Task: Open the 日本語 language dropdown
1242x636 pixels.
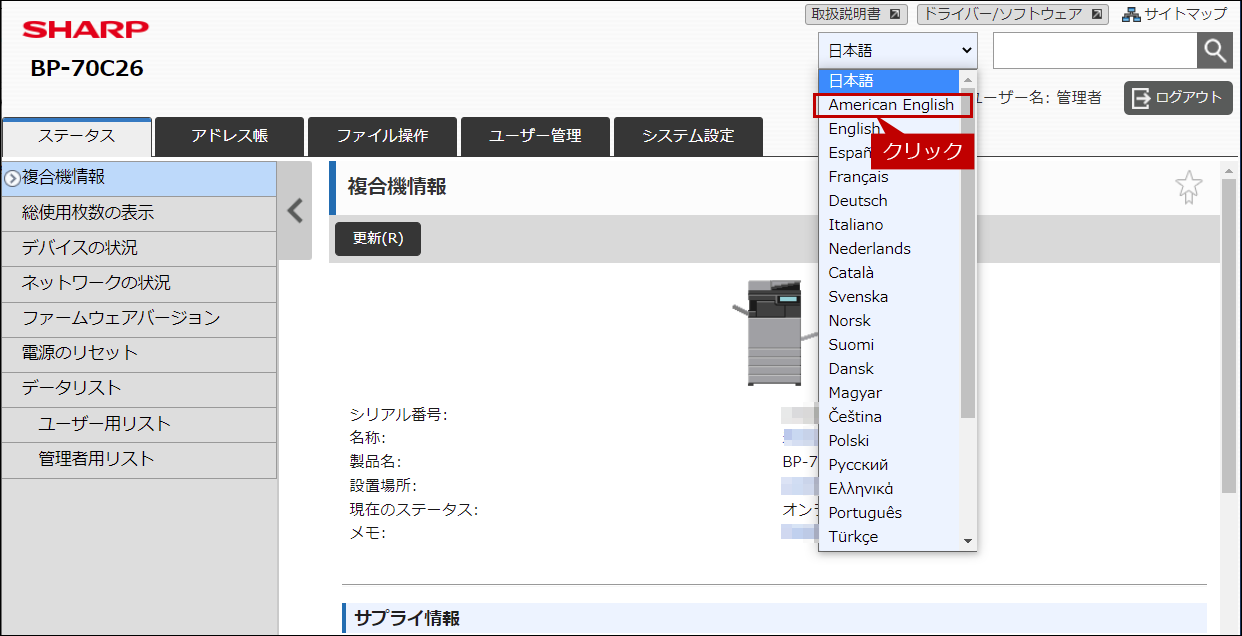Action: (x=897, y=50)
